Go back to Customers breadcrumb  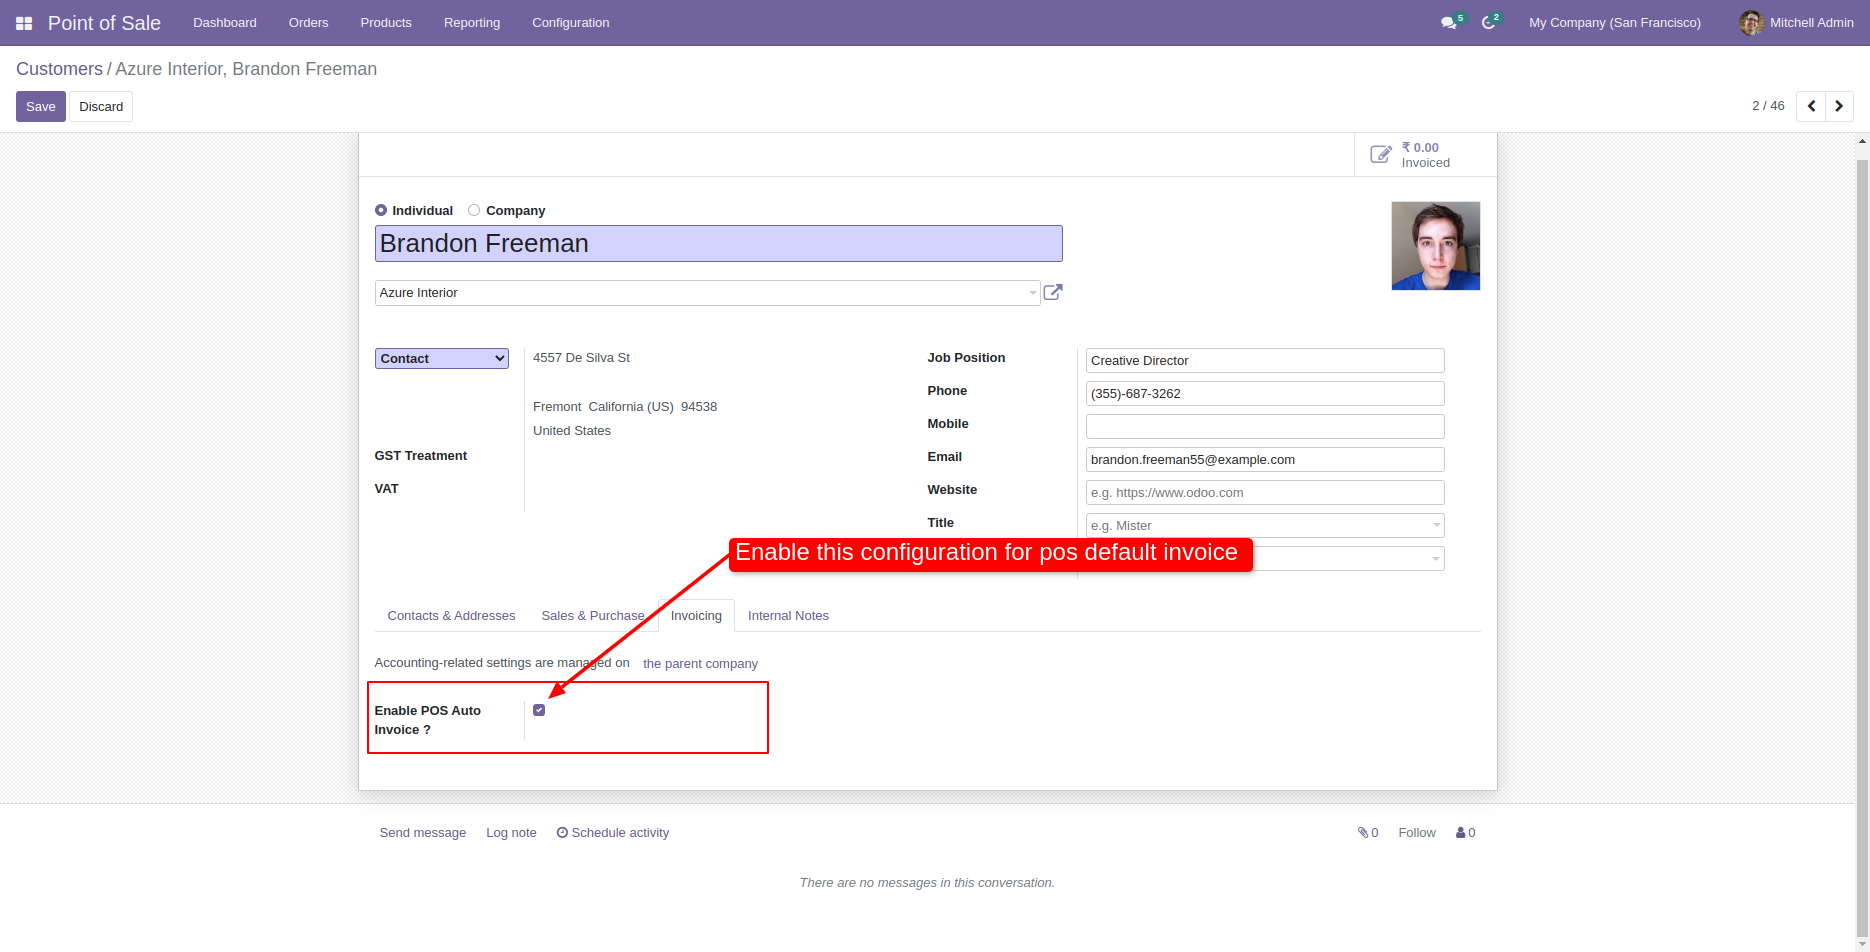[59, 69]
